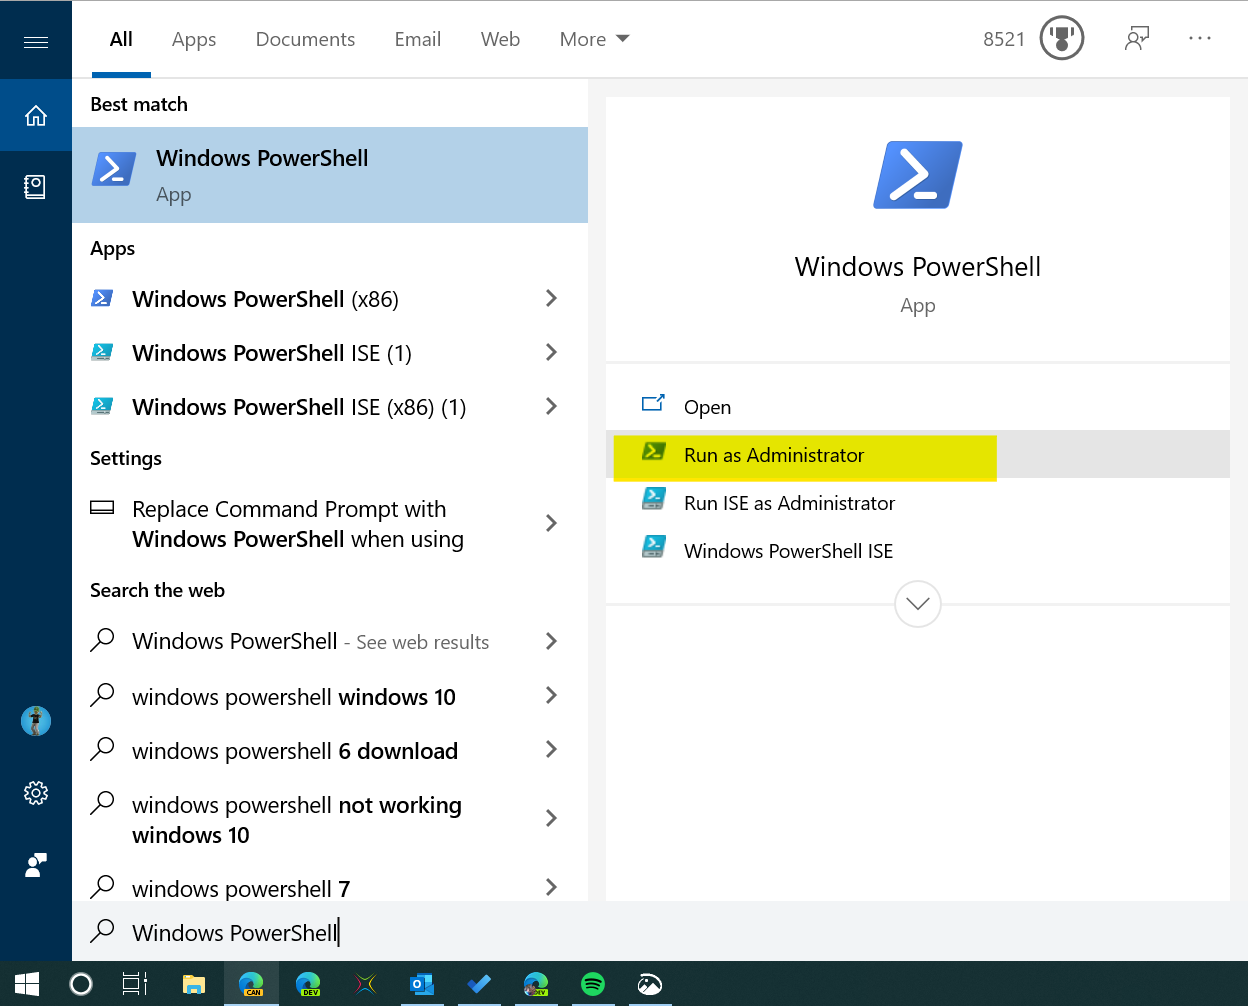The image size is (1248, 1006).
Task: Expand the Replace Command Prompt setting arrow
Action: (x=551, y=523)
